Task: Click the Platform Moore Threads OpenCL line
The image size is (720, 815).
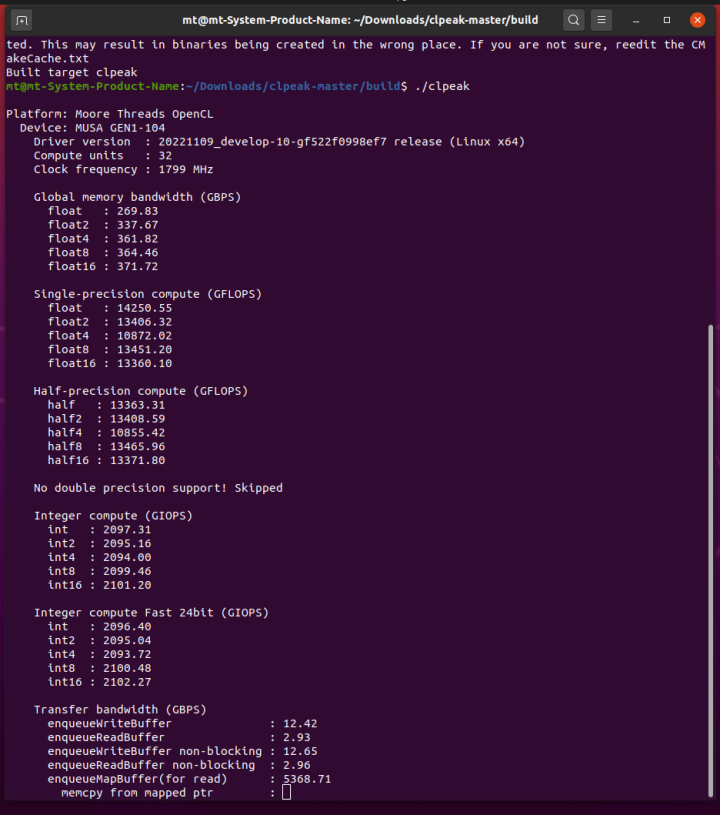Action: tap(110, 114)
